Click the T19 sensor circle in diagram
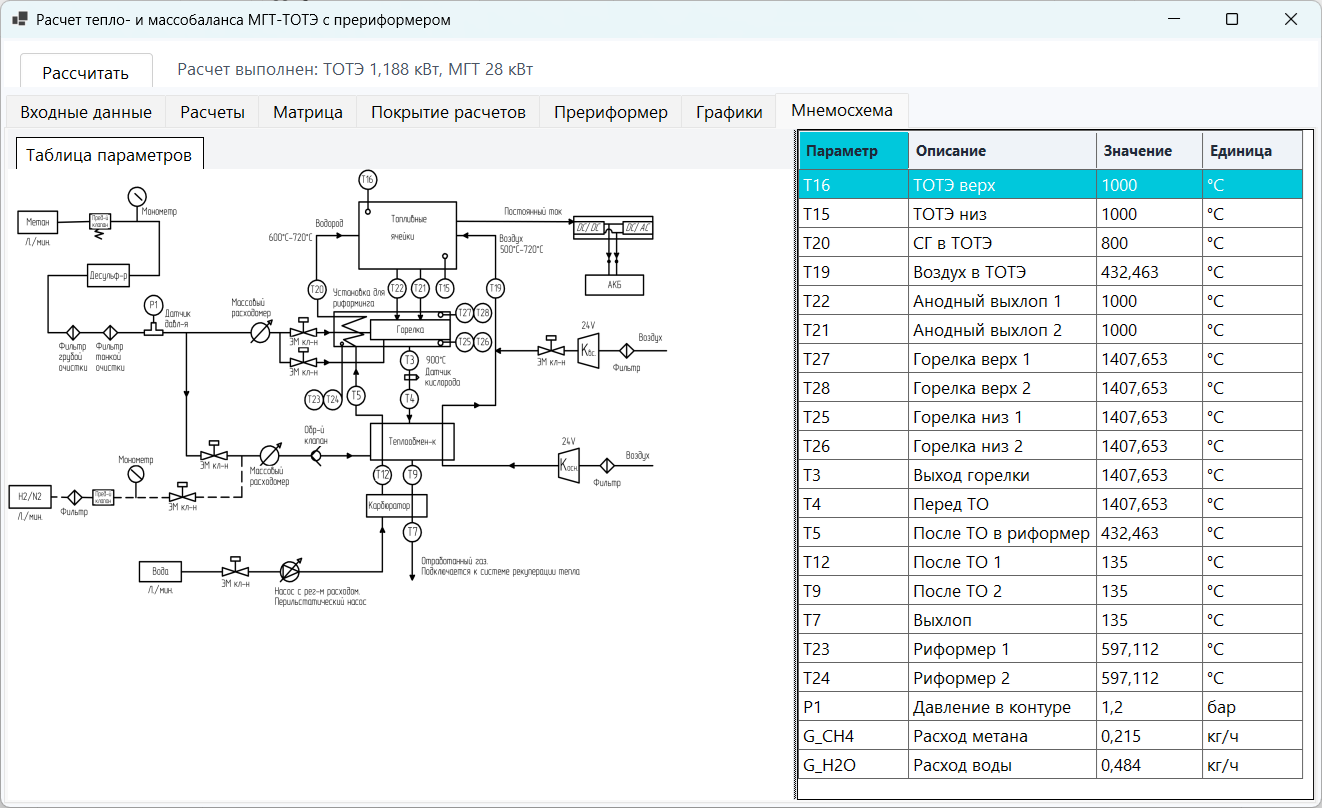The width and height of the screenshot is (1322, 808). tap(496, 289)
